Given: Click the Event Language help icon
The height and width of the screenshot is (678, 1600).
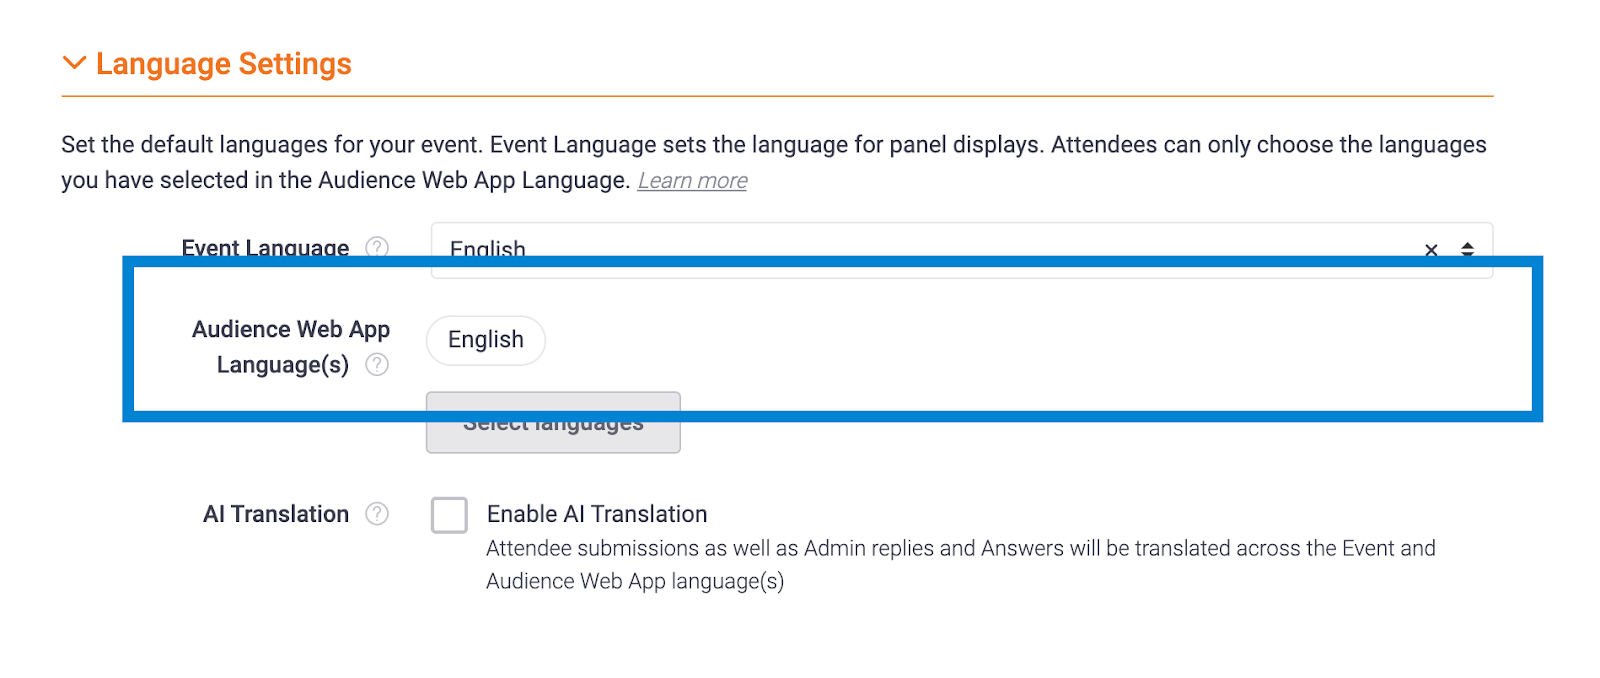Looking at the screenshot, I should point(377,247).
